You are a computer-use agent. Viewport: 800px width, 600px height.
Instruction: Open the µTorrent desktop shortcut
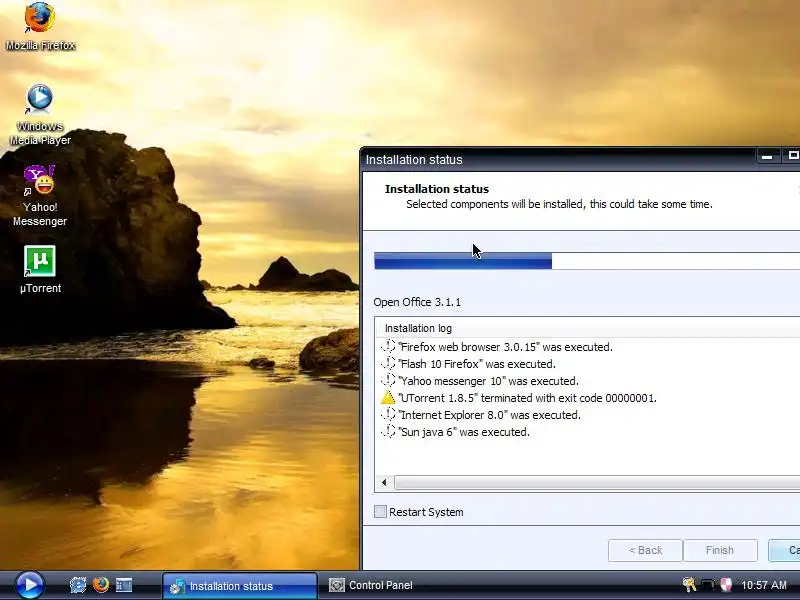pyautogui.click(x=40, y=269)
